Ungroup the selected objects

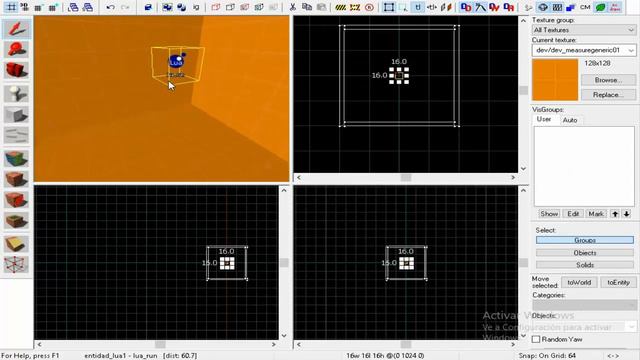(x=181, y=7)
